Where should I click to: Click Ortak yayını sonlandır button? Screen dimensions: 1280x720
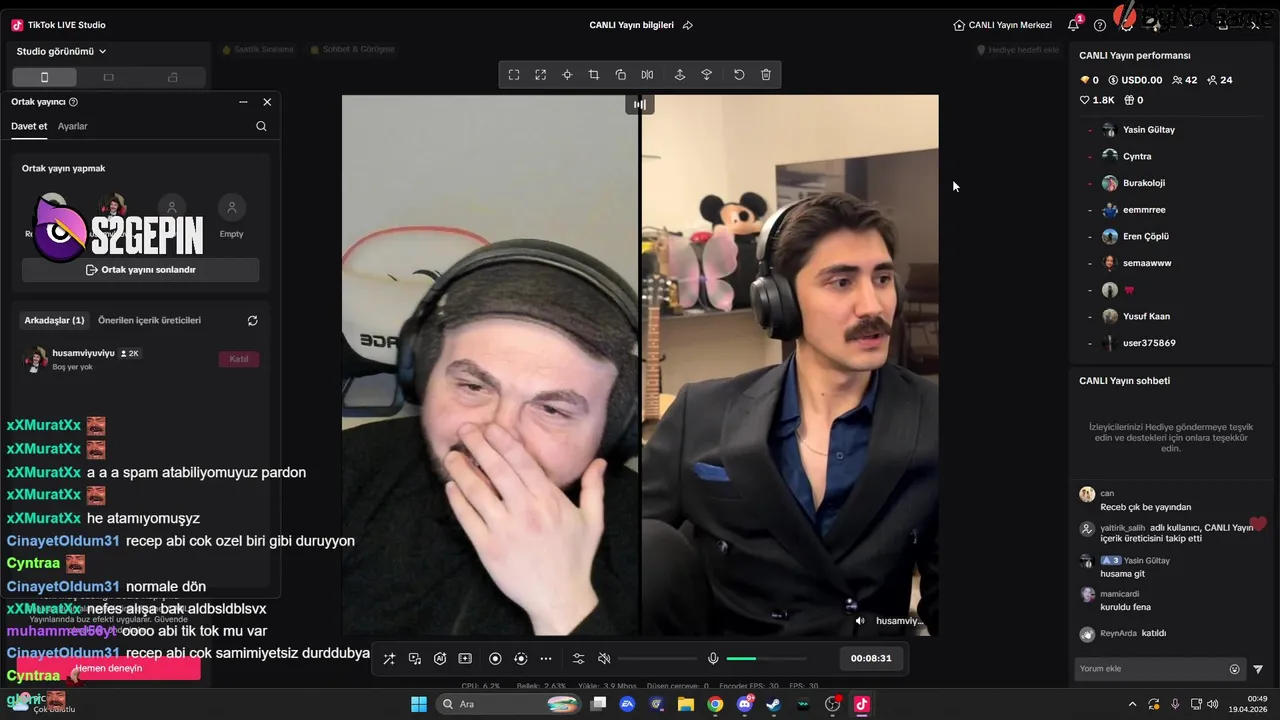[x=141, y=270]
